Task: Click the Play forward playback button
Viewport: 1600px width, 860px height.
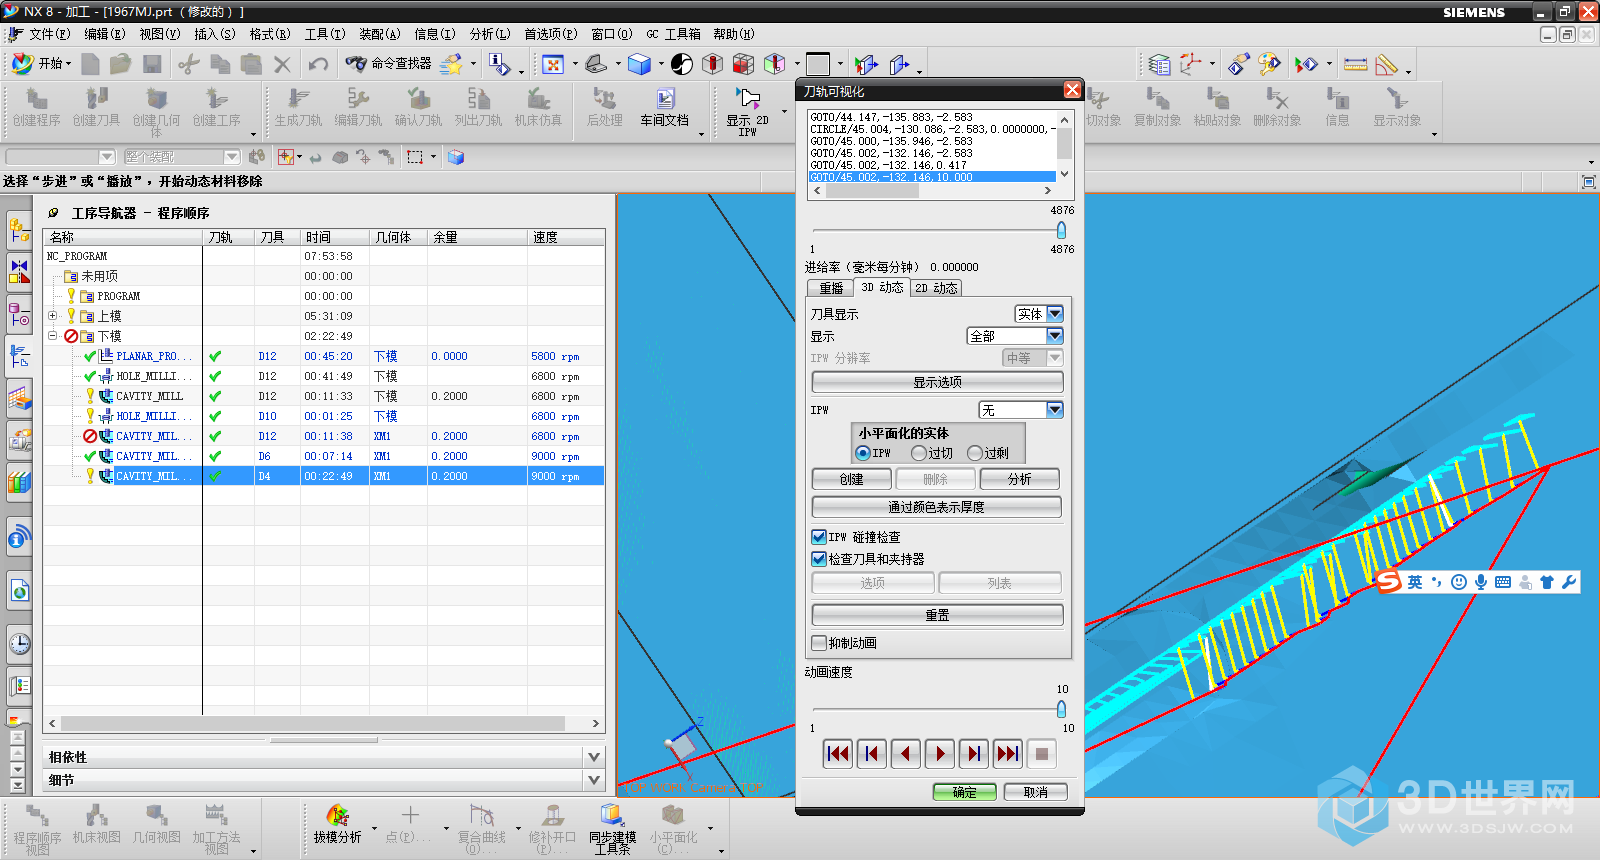Action: [939, 754]
